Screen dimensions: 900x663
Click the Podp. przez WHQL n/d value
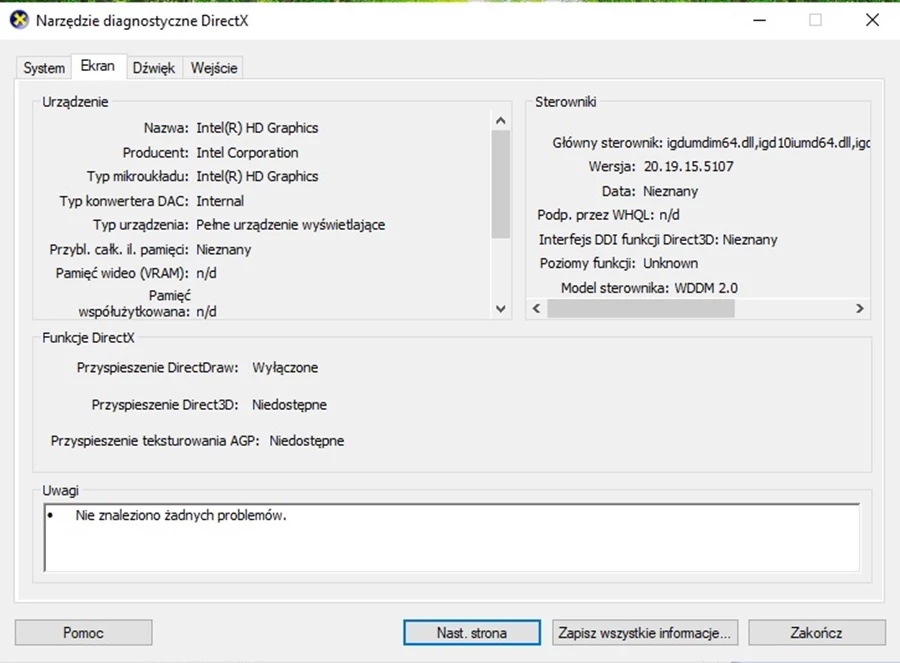pyautogui.click(x=669, y=215)
